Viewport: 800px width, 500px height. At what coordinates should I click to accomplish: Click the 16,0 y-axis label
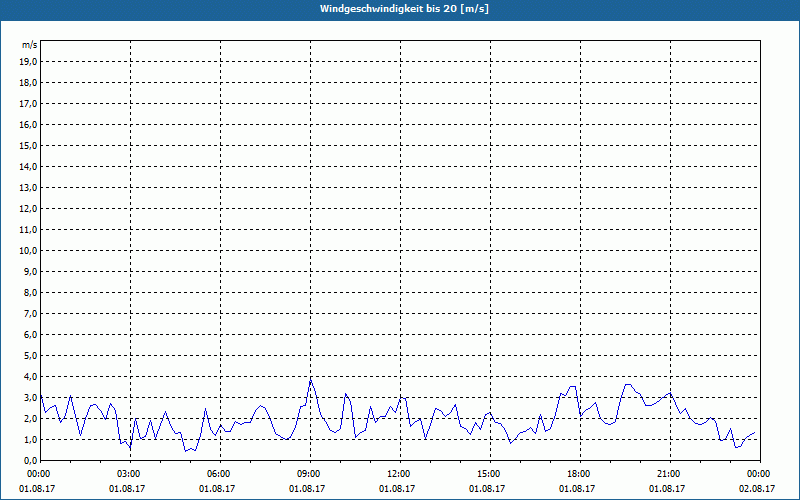[28, 124]
